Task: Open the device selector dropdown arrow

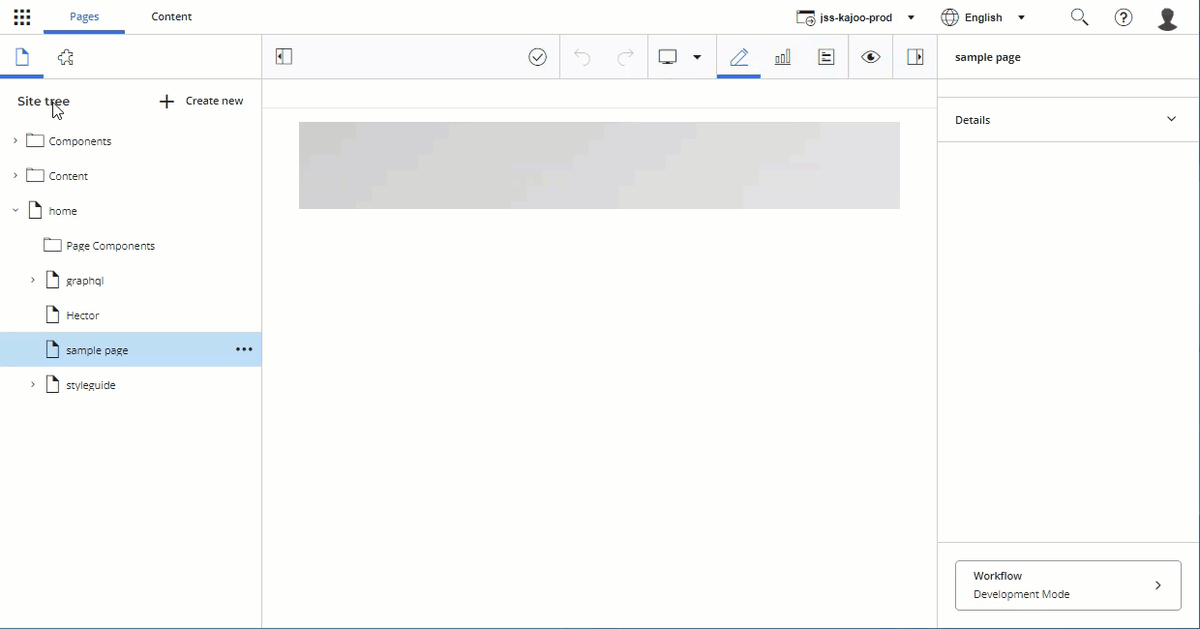Action: (x=697, y=57)
